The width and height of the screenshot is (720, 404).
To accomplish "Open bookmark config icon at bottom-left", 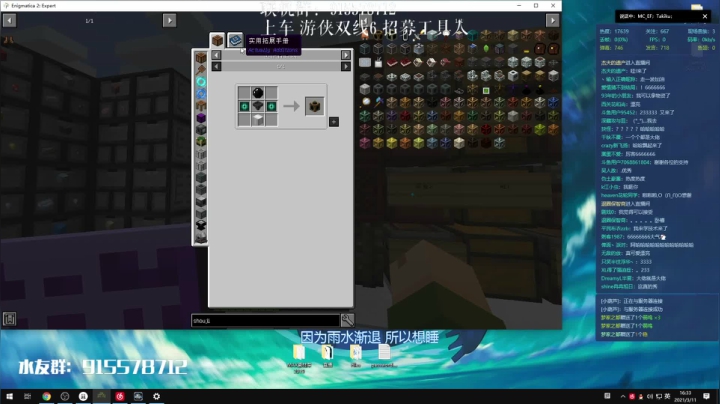I will [x=9, y=319].
